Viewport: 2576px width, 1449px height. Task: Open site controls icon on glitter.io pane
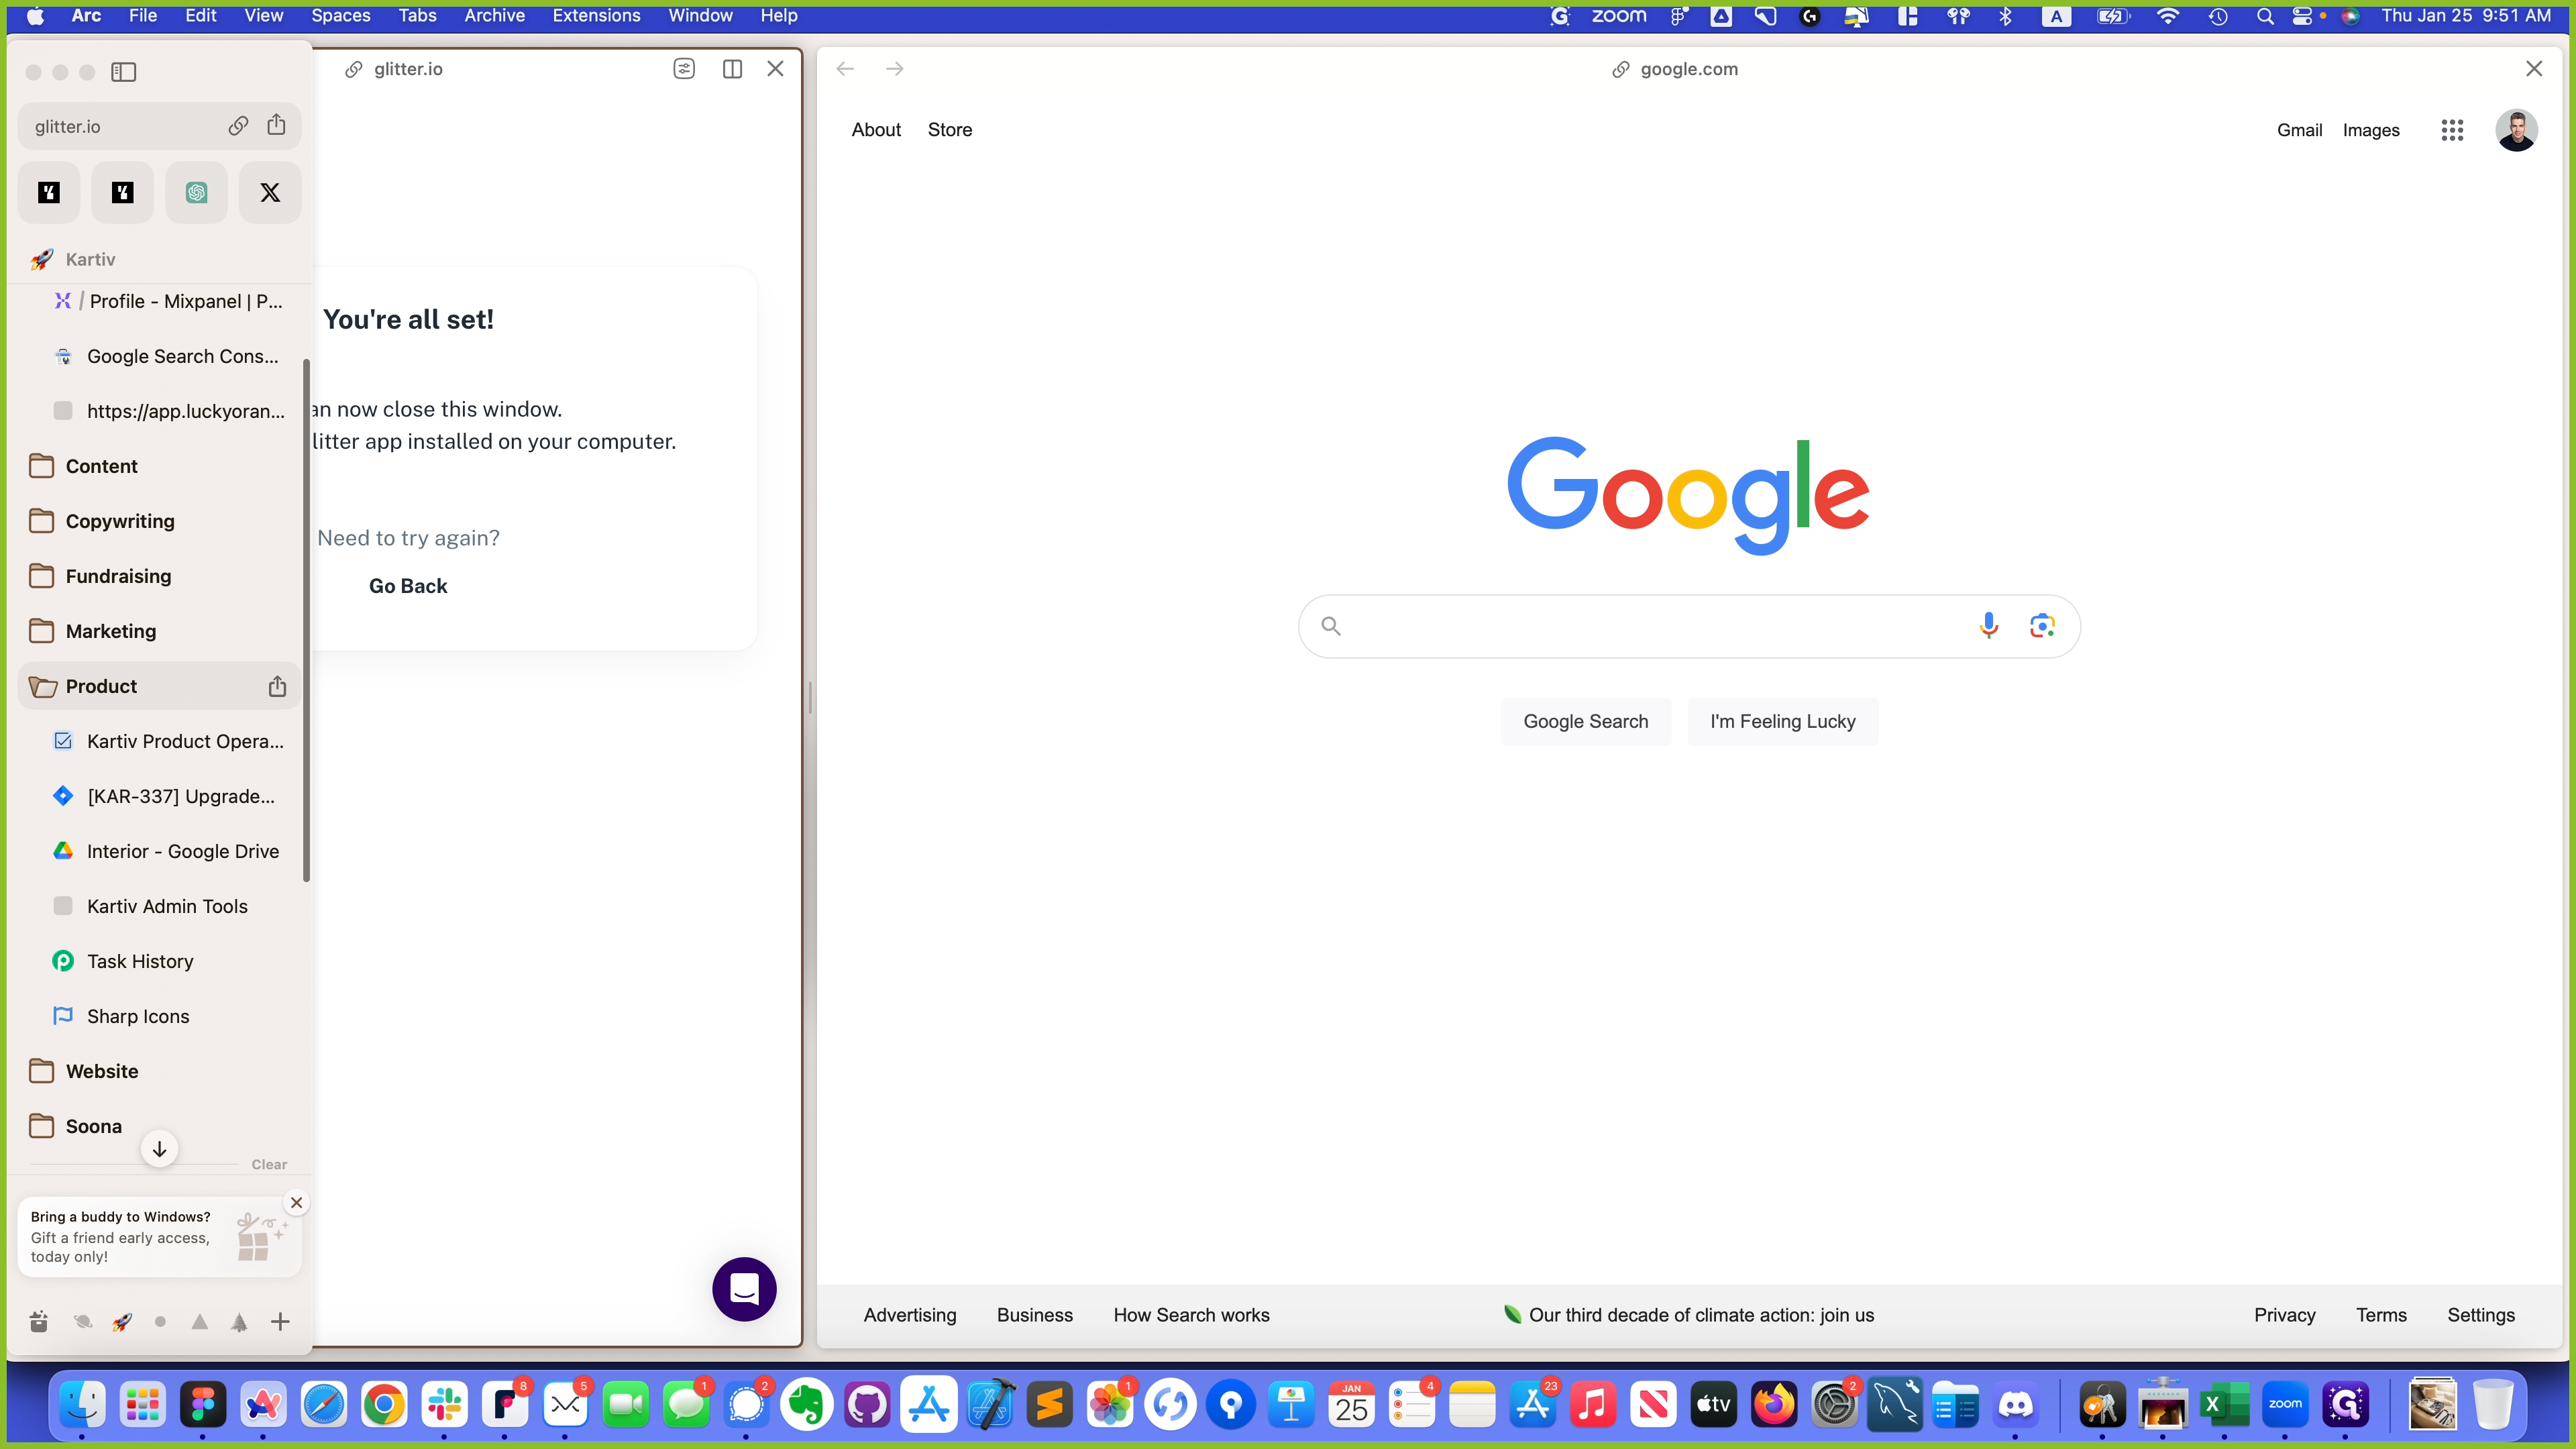coord(684,69)
